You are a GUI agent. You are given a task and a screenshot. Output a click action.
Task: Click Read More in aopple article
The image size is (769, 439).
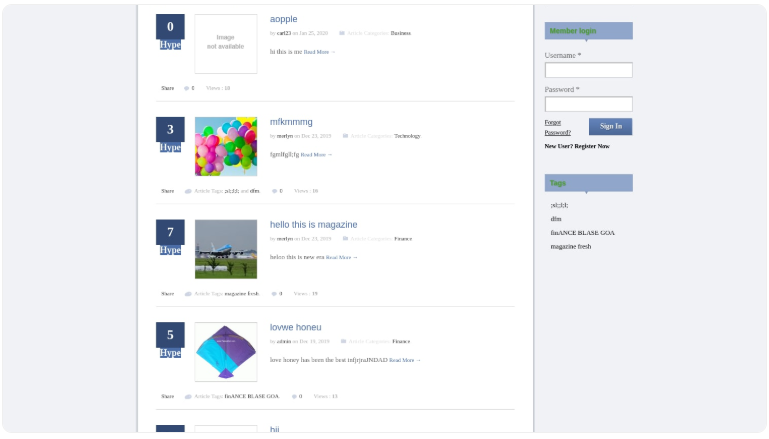coord(319,52)
